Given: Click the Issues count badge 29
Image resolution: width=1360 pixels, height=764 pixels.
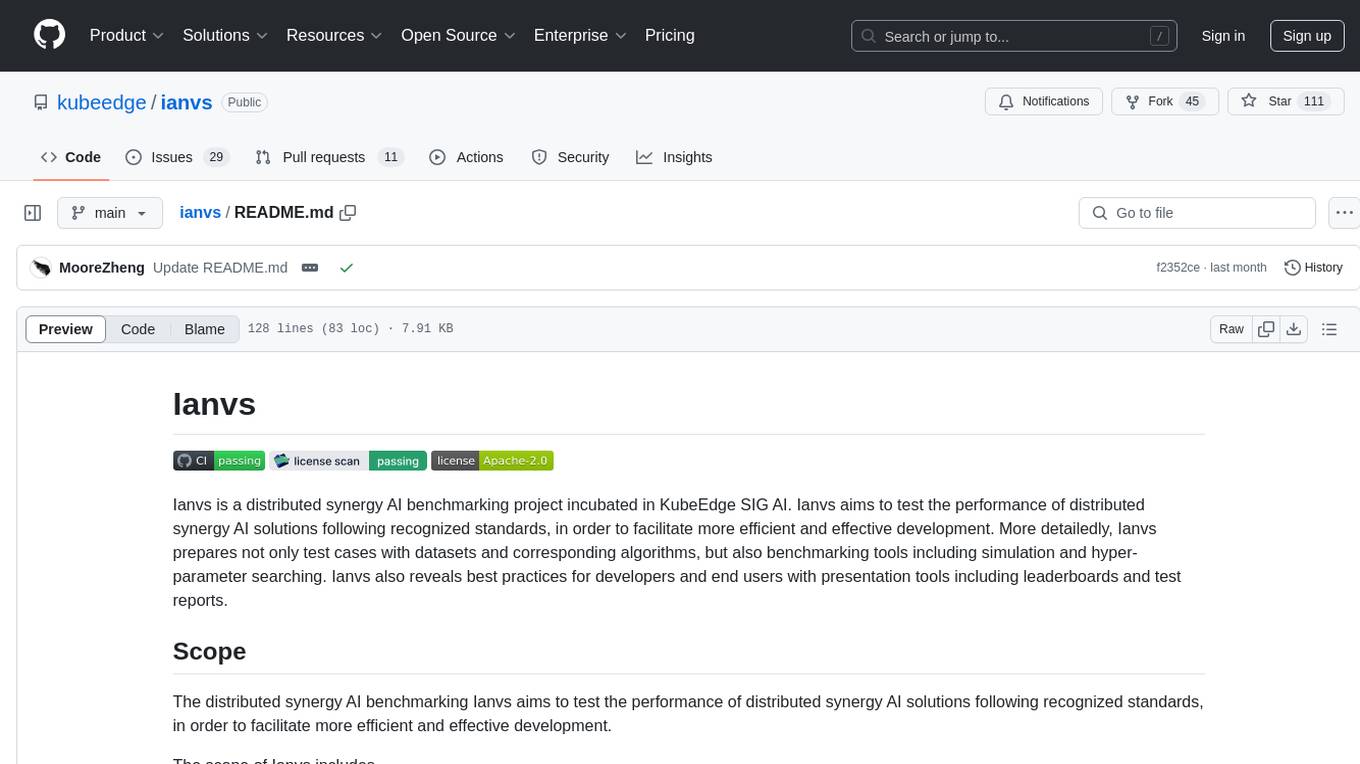Looking at the screenshot, I should [215, 157].
